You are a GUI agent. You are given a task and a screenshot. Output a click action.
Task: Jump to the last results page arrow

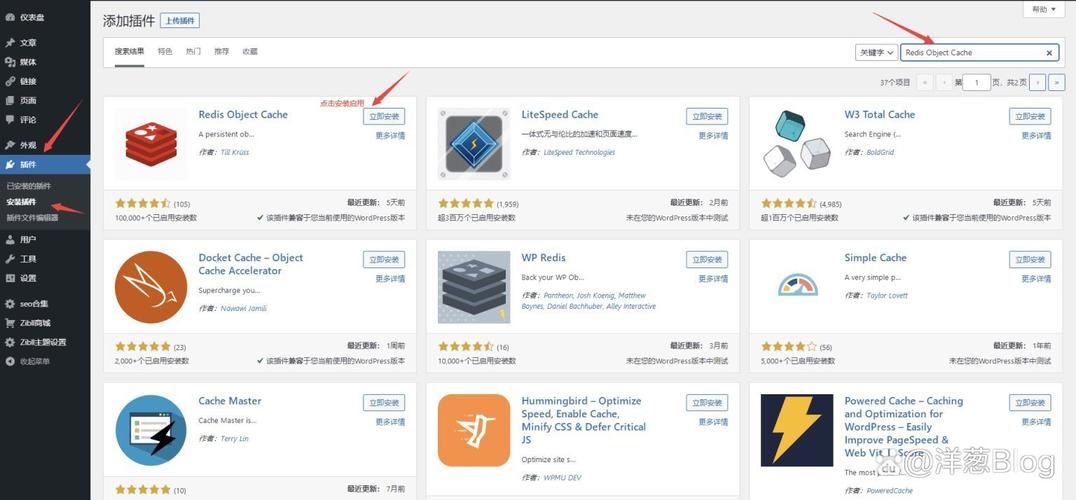tap(1055, 82)
